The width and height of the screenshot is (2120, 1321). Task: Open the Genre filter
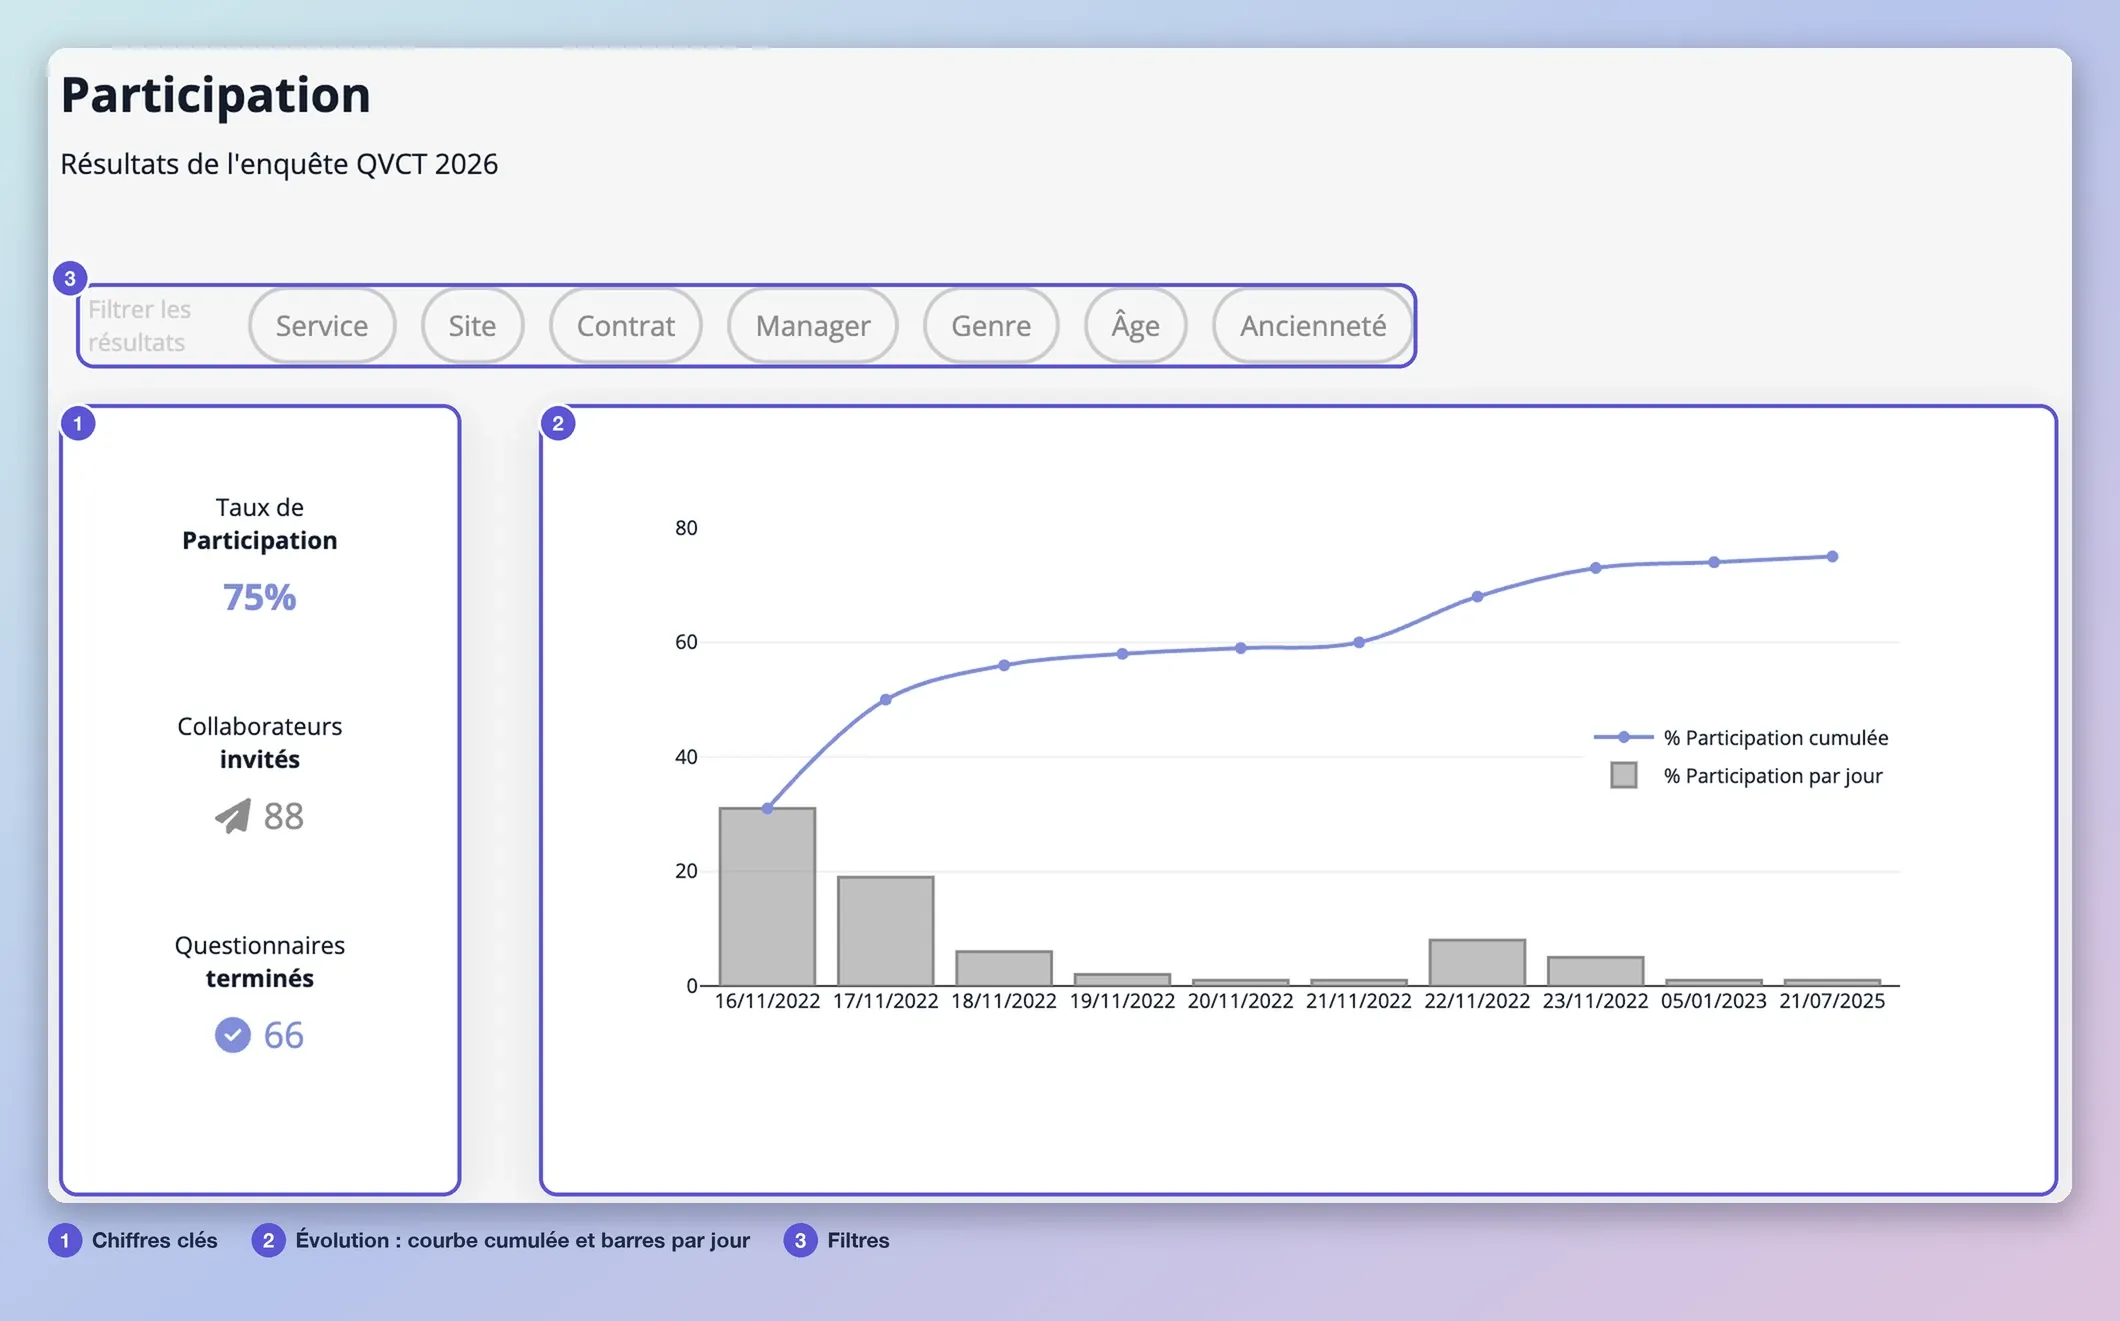click(x=991, y=326)
